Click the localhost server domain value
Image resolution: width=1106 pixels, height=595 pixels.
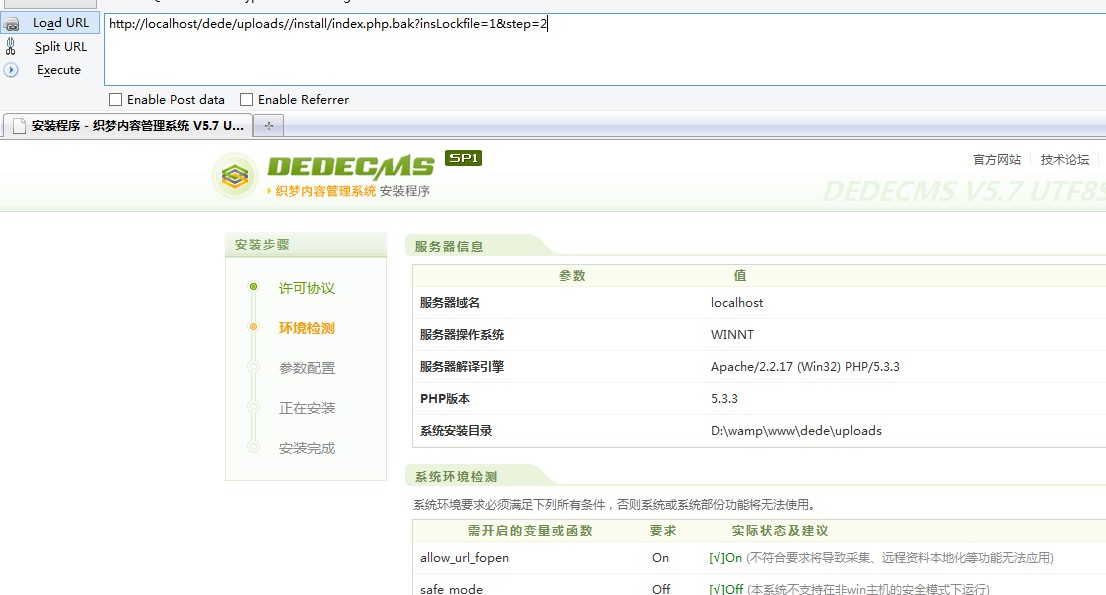[737, 302]
